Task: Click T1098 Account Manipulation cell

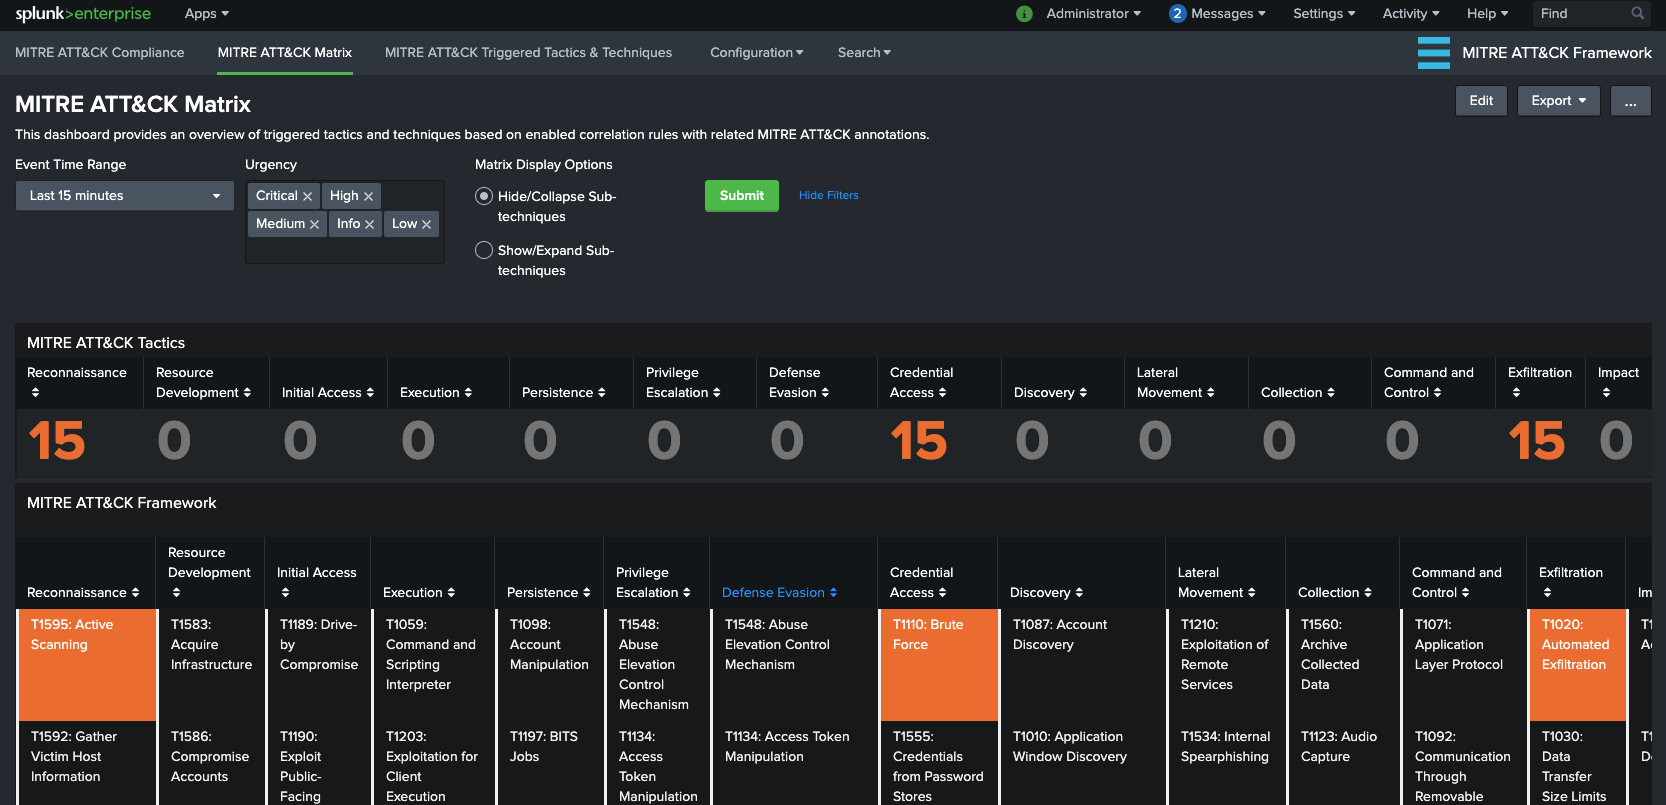Action: 550,665
